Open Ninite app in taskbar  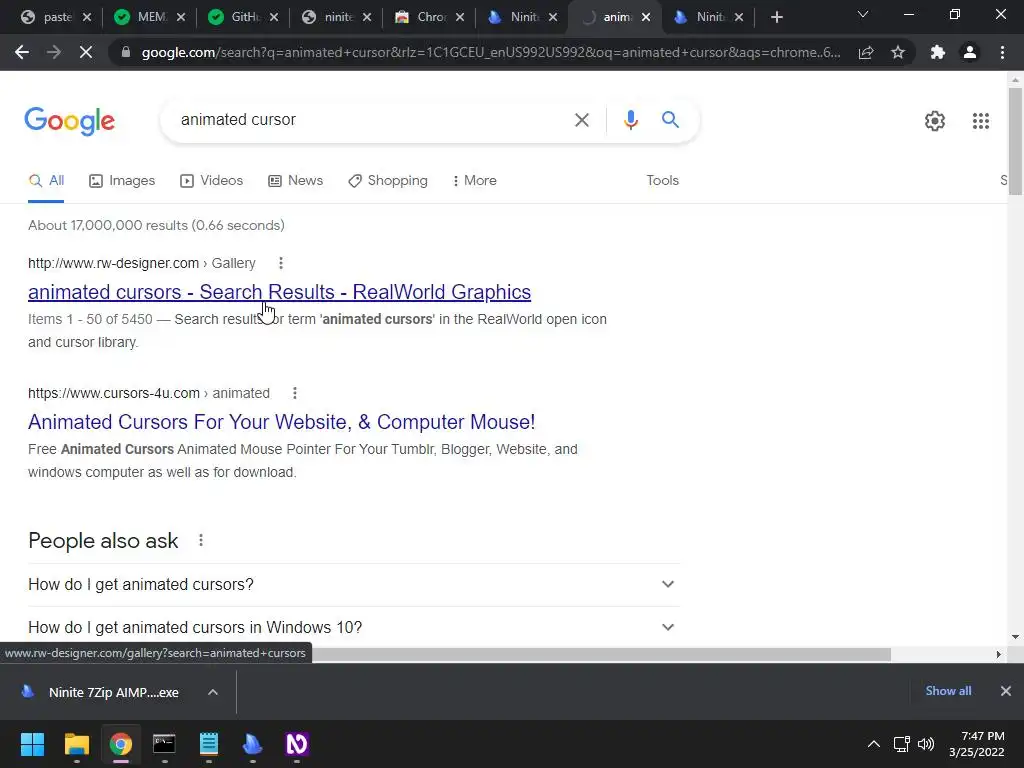point(253,744)
